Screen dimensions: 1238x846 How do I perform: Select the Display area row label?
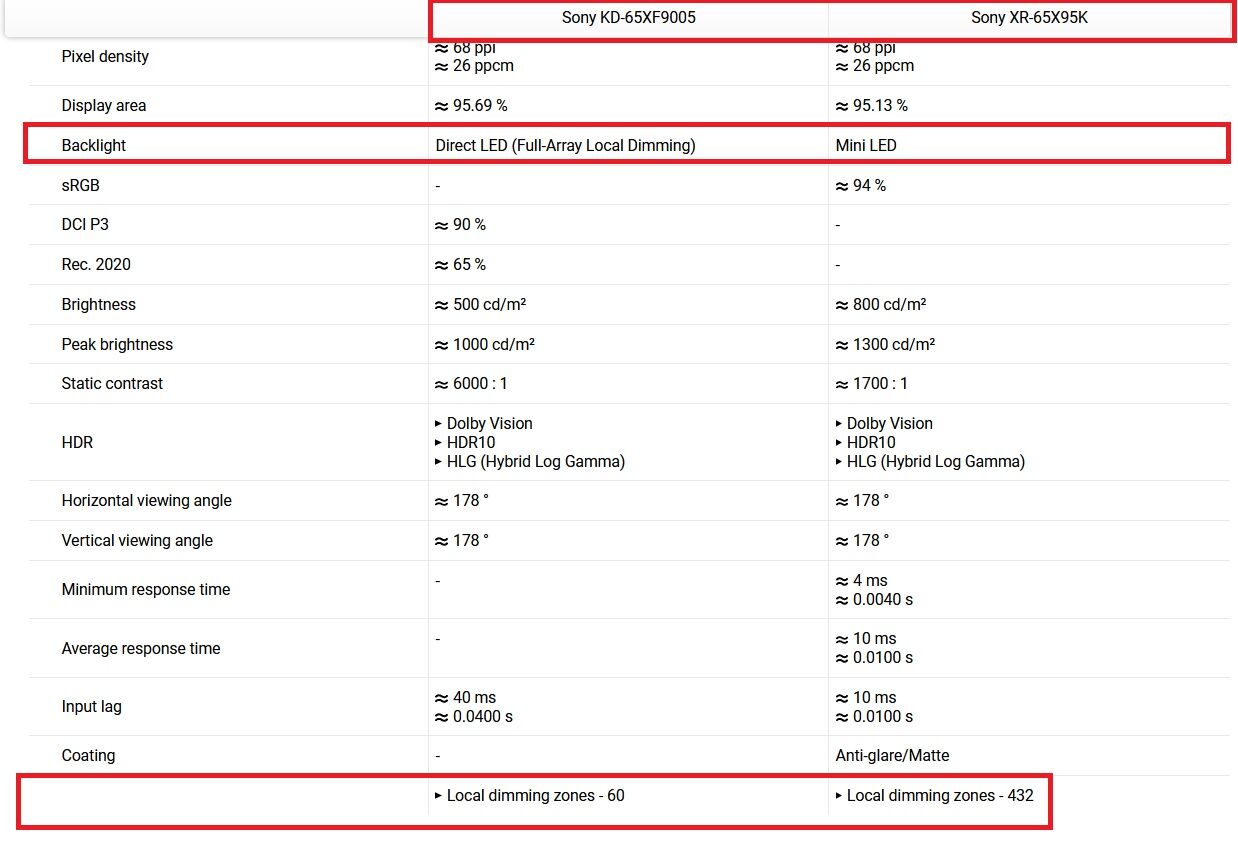coord(104,105)
